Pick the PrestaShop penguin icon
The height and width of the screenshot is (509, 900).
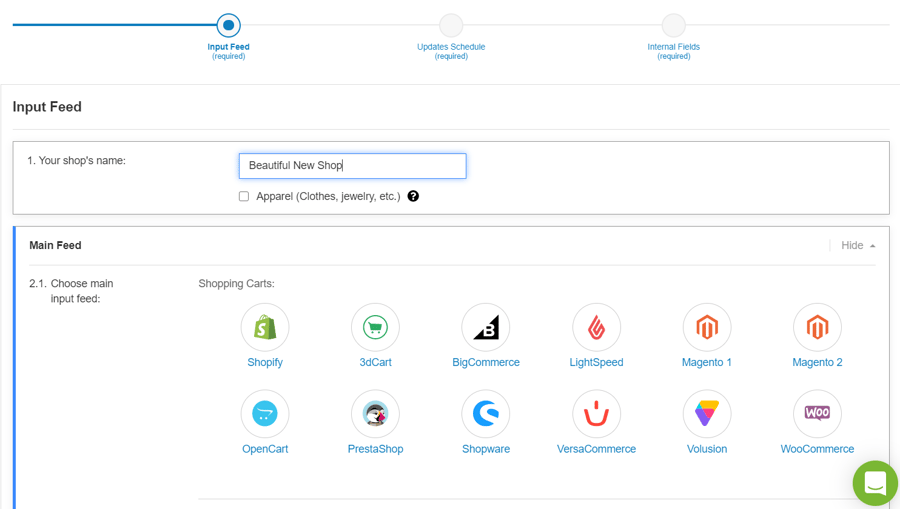(375, 414)
